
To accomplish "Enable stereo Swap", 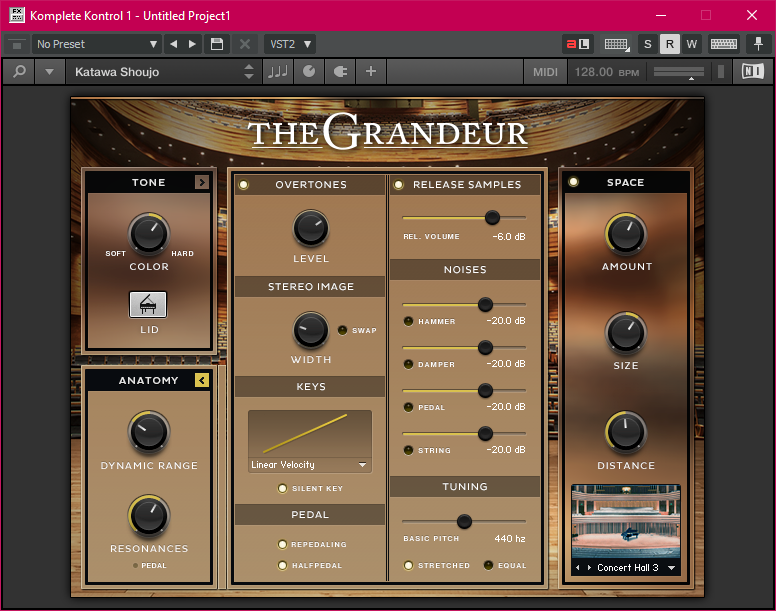I will click(x=342, y=330).
